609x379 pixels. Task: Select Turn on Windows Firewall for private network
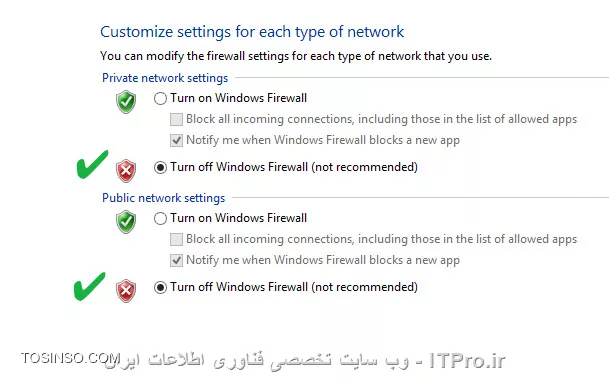tap(160, 98)
